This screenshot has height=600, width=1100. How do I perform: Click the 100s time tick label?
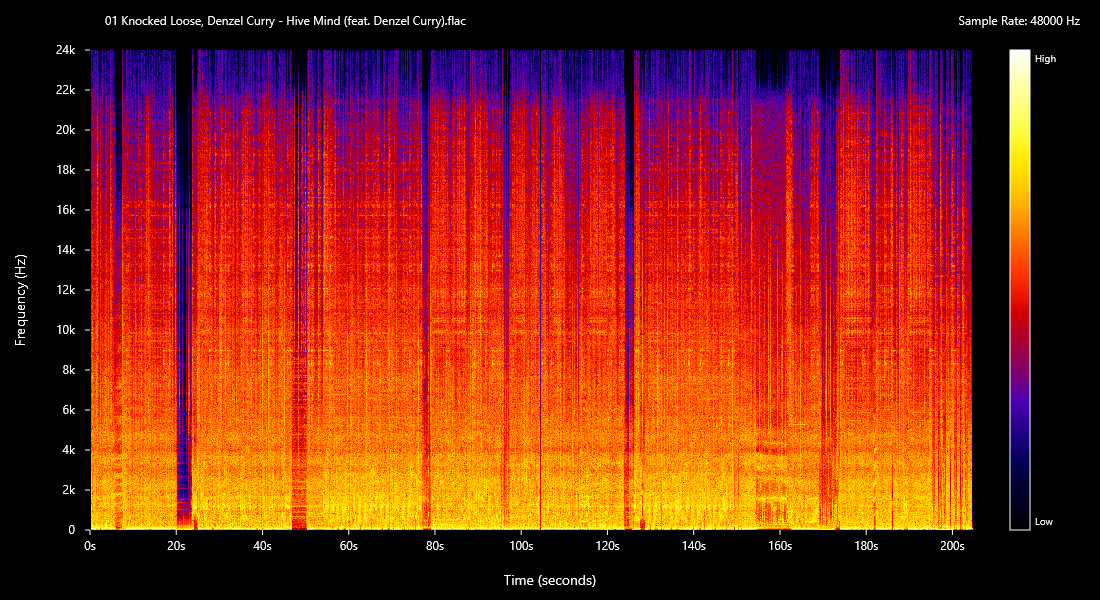click(521, 546)
